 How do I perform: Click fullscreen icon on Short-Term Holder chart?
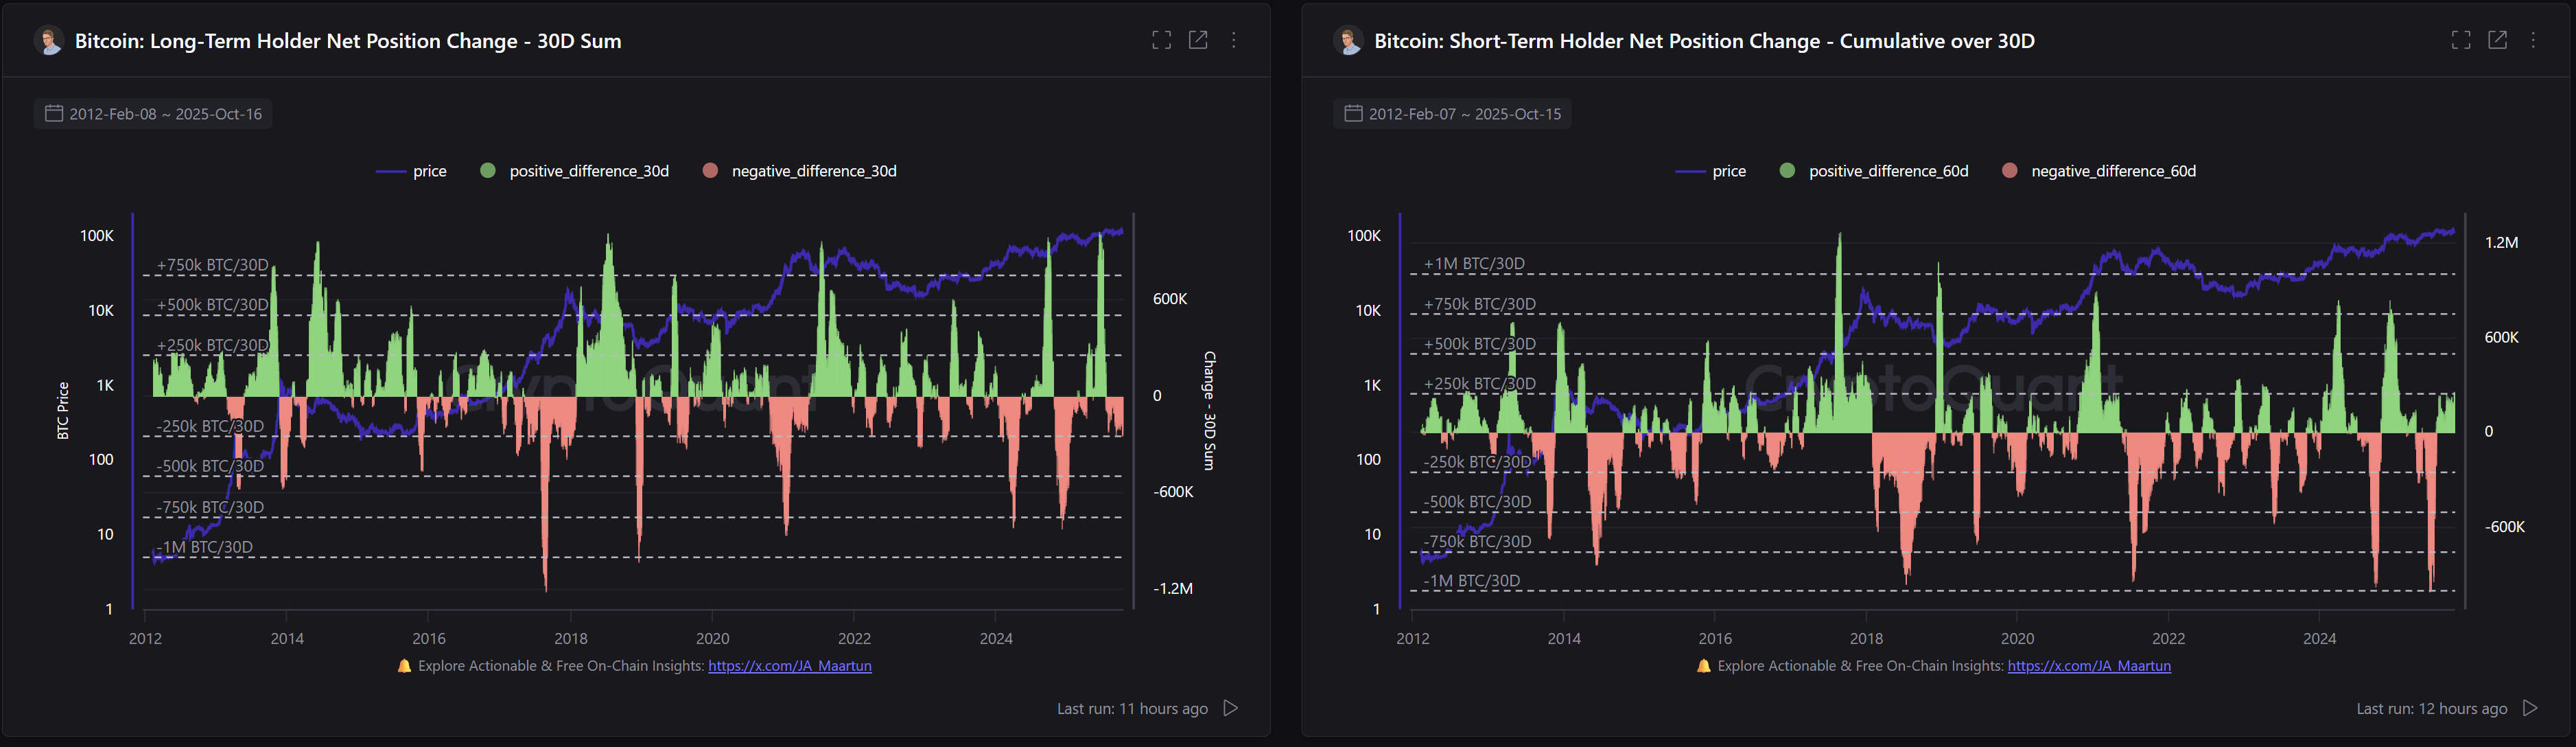pyautogui.click(x=2461, y=40)
